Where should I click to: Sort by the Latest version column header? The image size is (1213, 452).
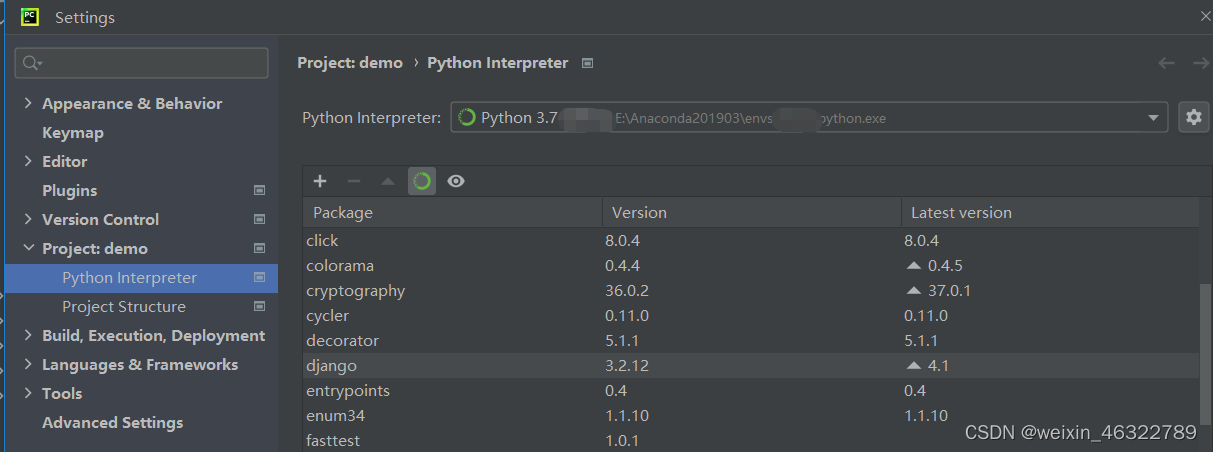[x=961, y=213]
